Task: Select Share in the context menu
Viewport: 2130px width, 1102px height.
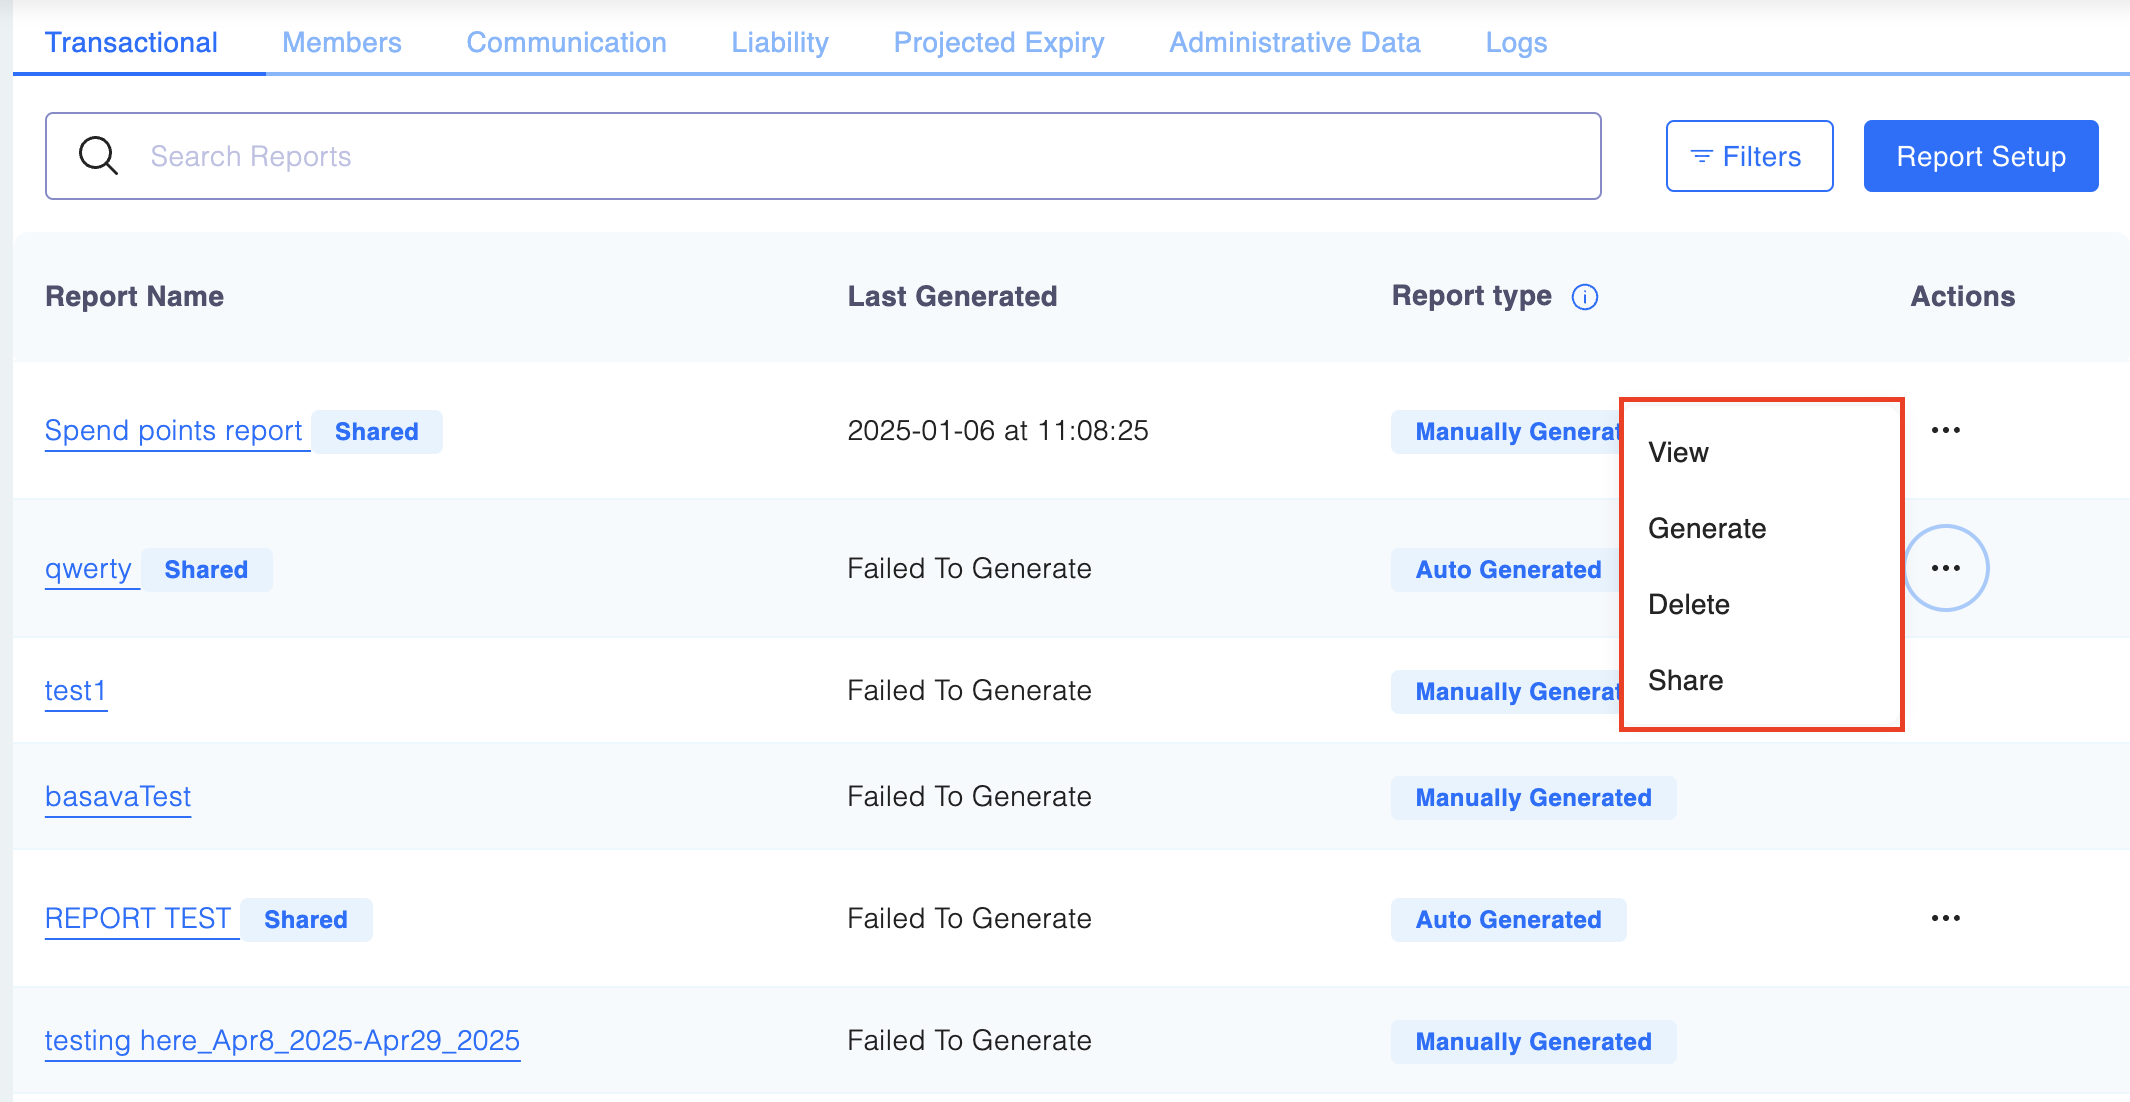Action: [x=1685, y=681]
